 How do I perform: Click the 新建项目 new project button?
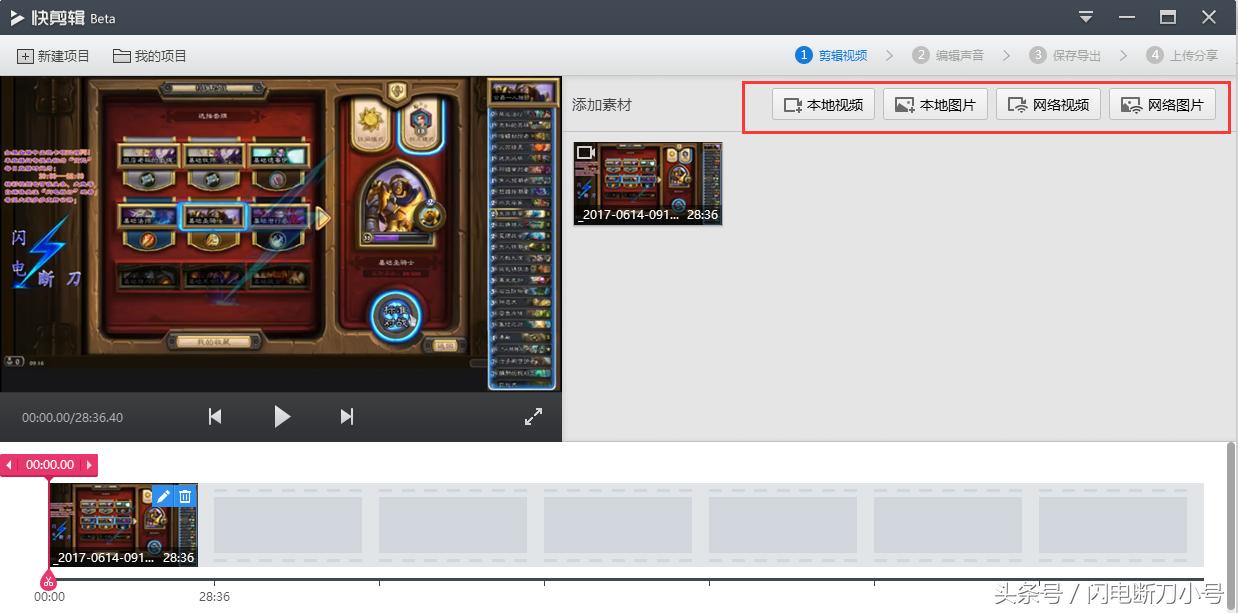pyautogui.click(x=54, y=56)
